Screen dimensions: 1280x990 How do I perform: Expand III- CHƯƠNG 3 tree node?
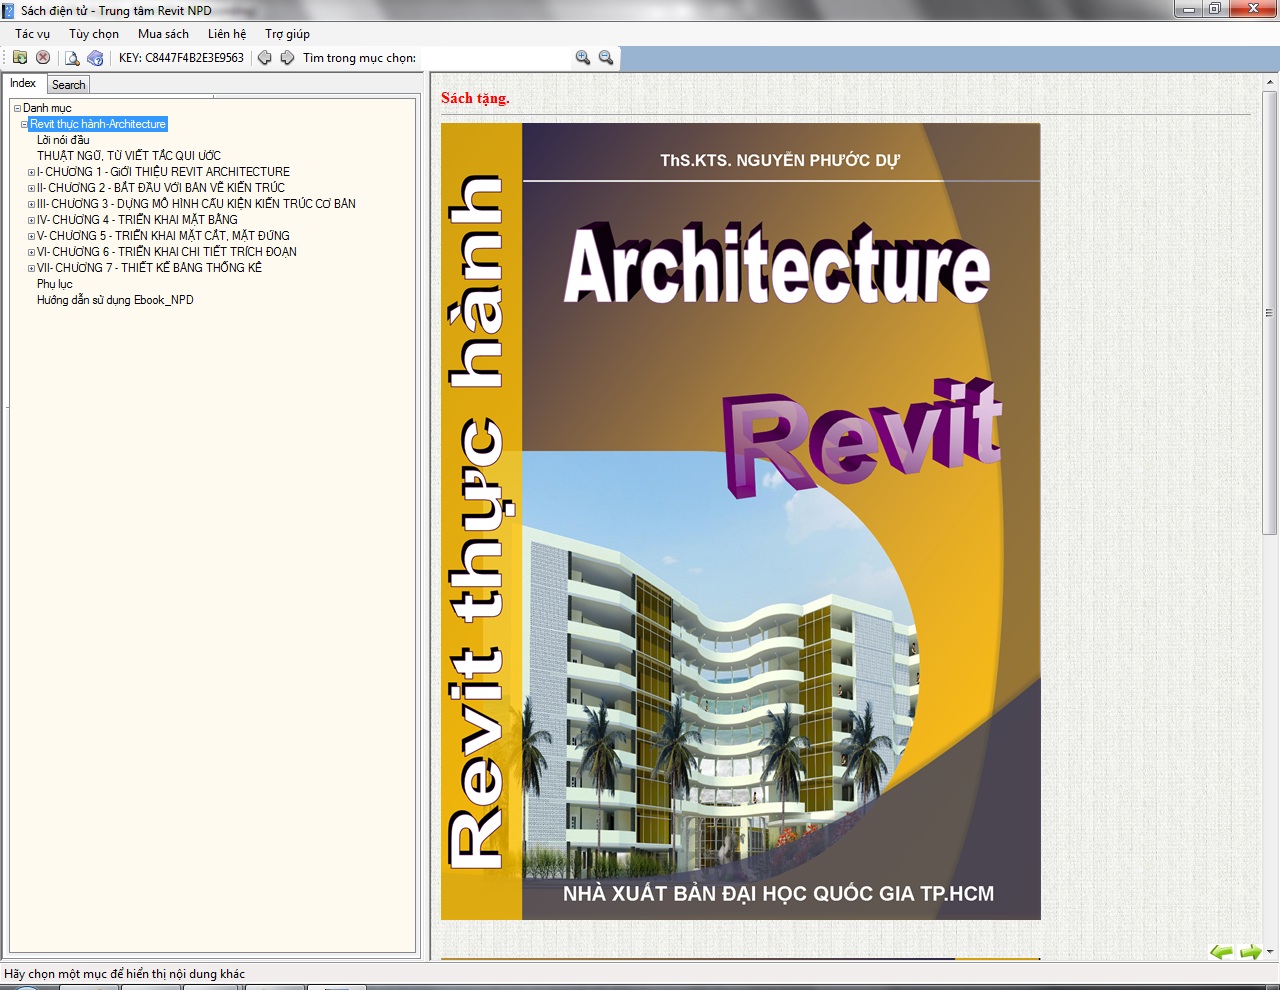[31, 204]
